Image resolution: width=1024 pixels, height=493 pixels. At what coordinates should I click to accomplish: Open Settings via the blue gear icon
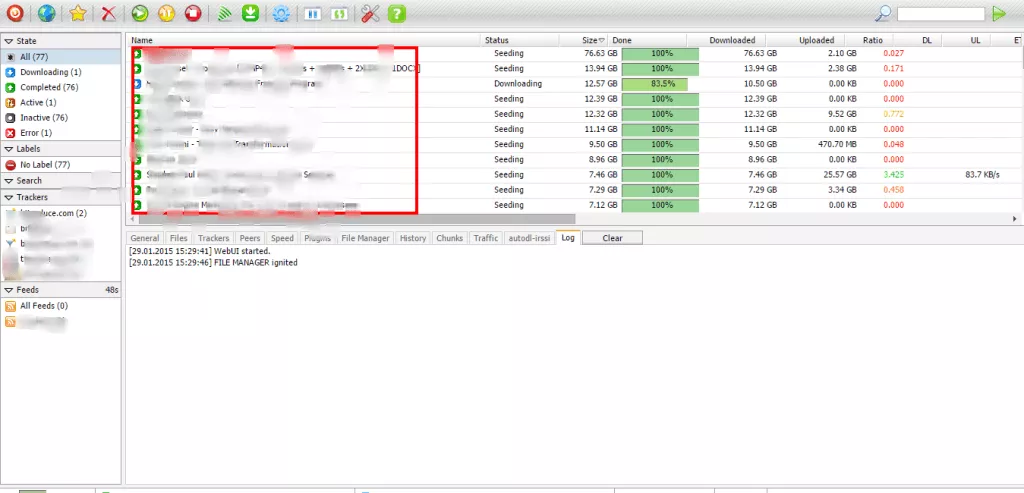click(282, 14)
